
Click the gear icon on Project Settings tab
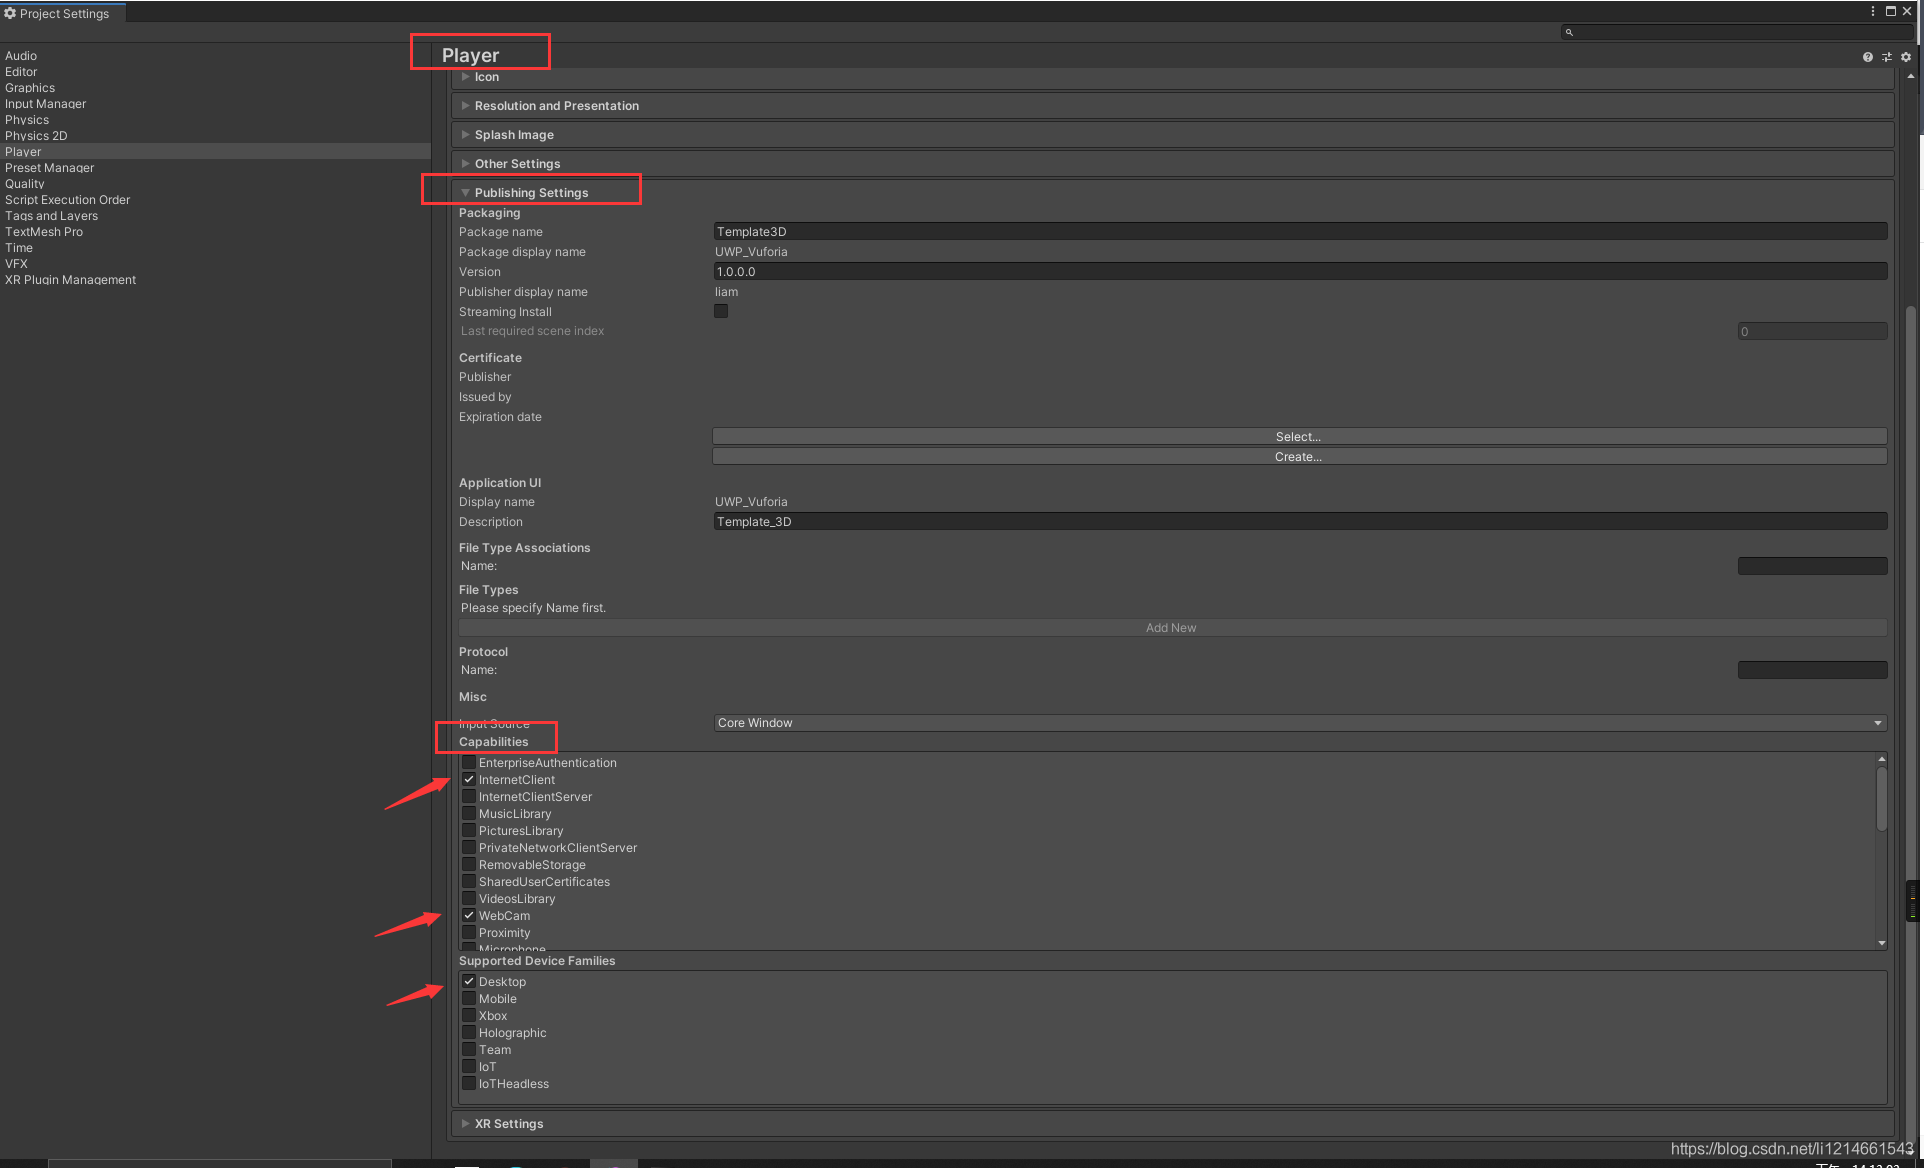click(10, 13)
